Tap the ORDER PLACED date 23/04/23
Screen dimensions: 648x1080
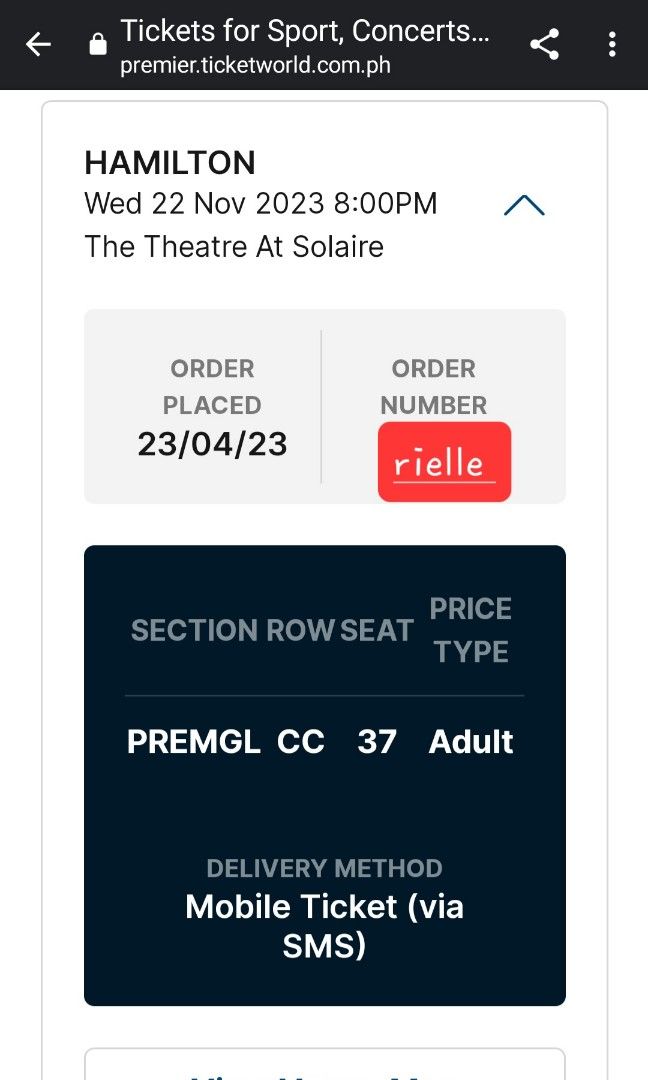pyautogui.click(x=212, y=443)
